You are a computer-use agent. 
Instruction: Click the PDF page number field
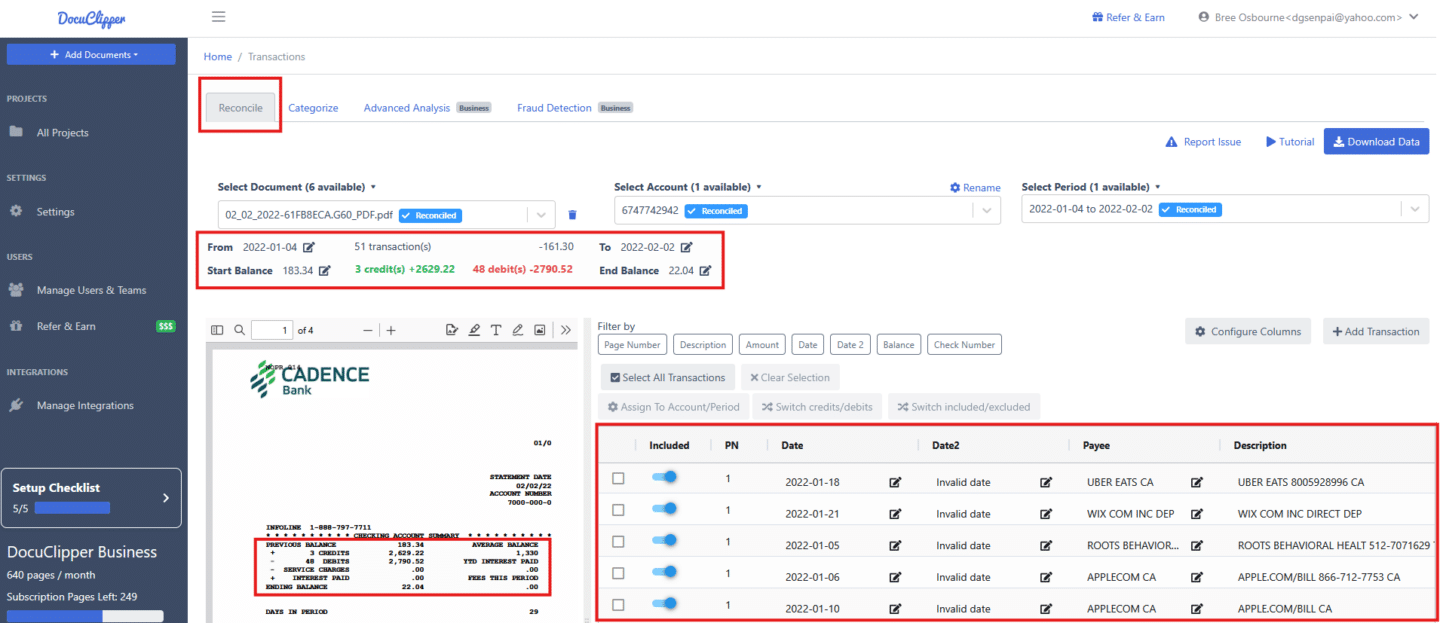coord(271,330)
